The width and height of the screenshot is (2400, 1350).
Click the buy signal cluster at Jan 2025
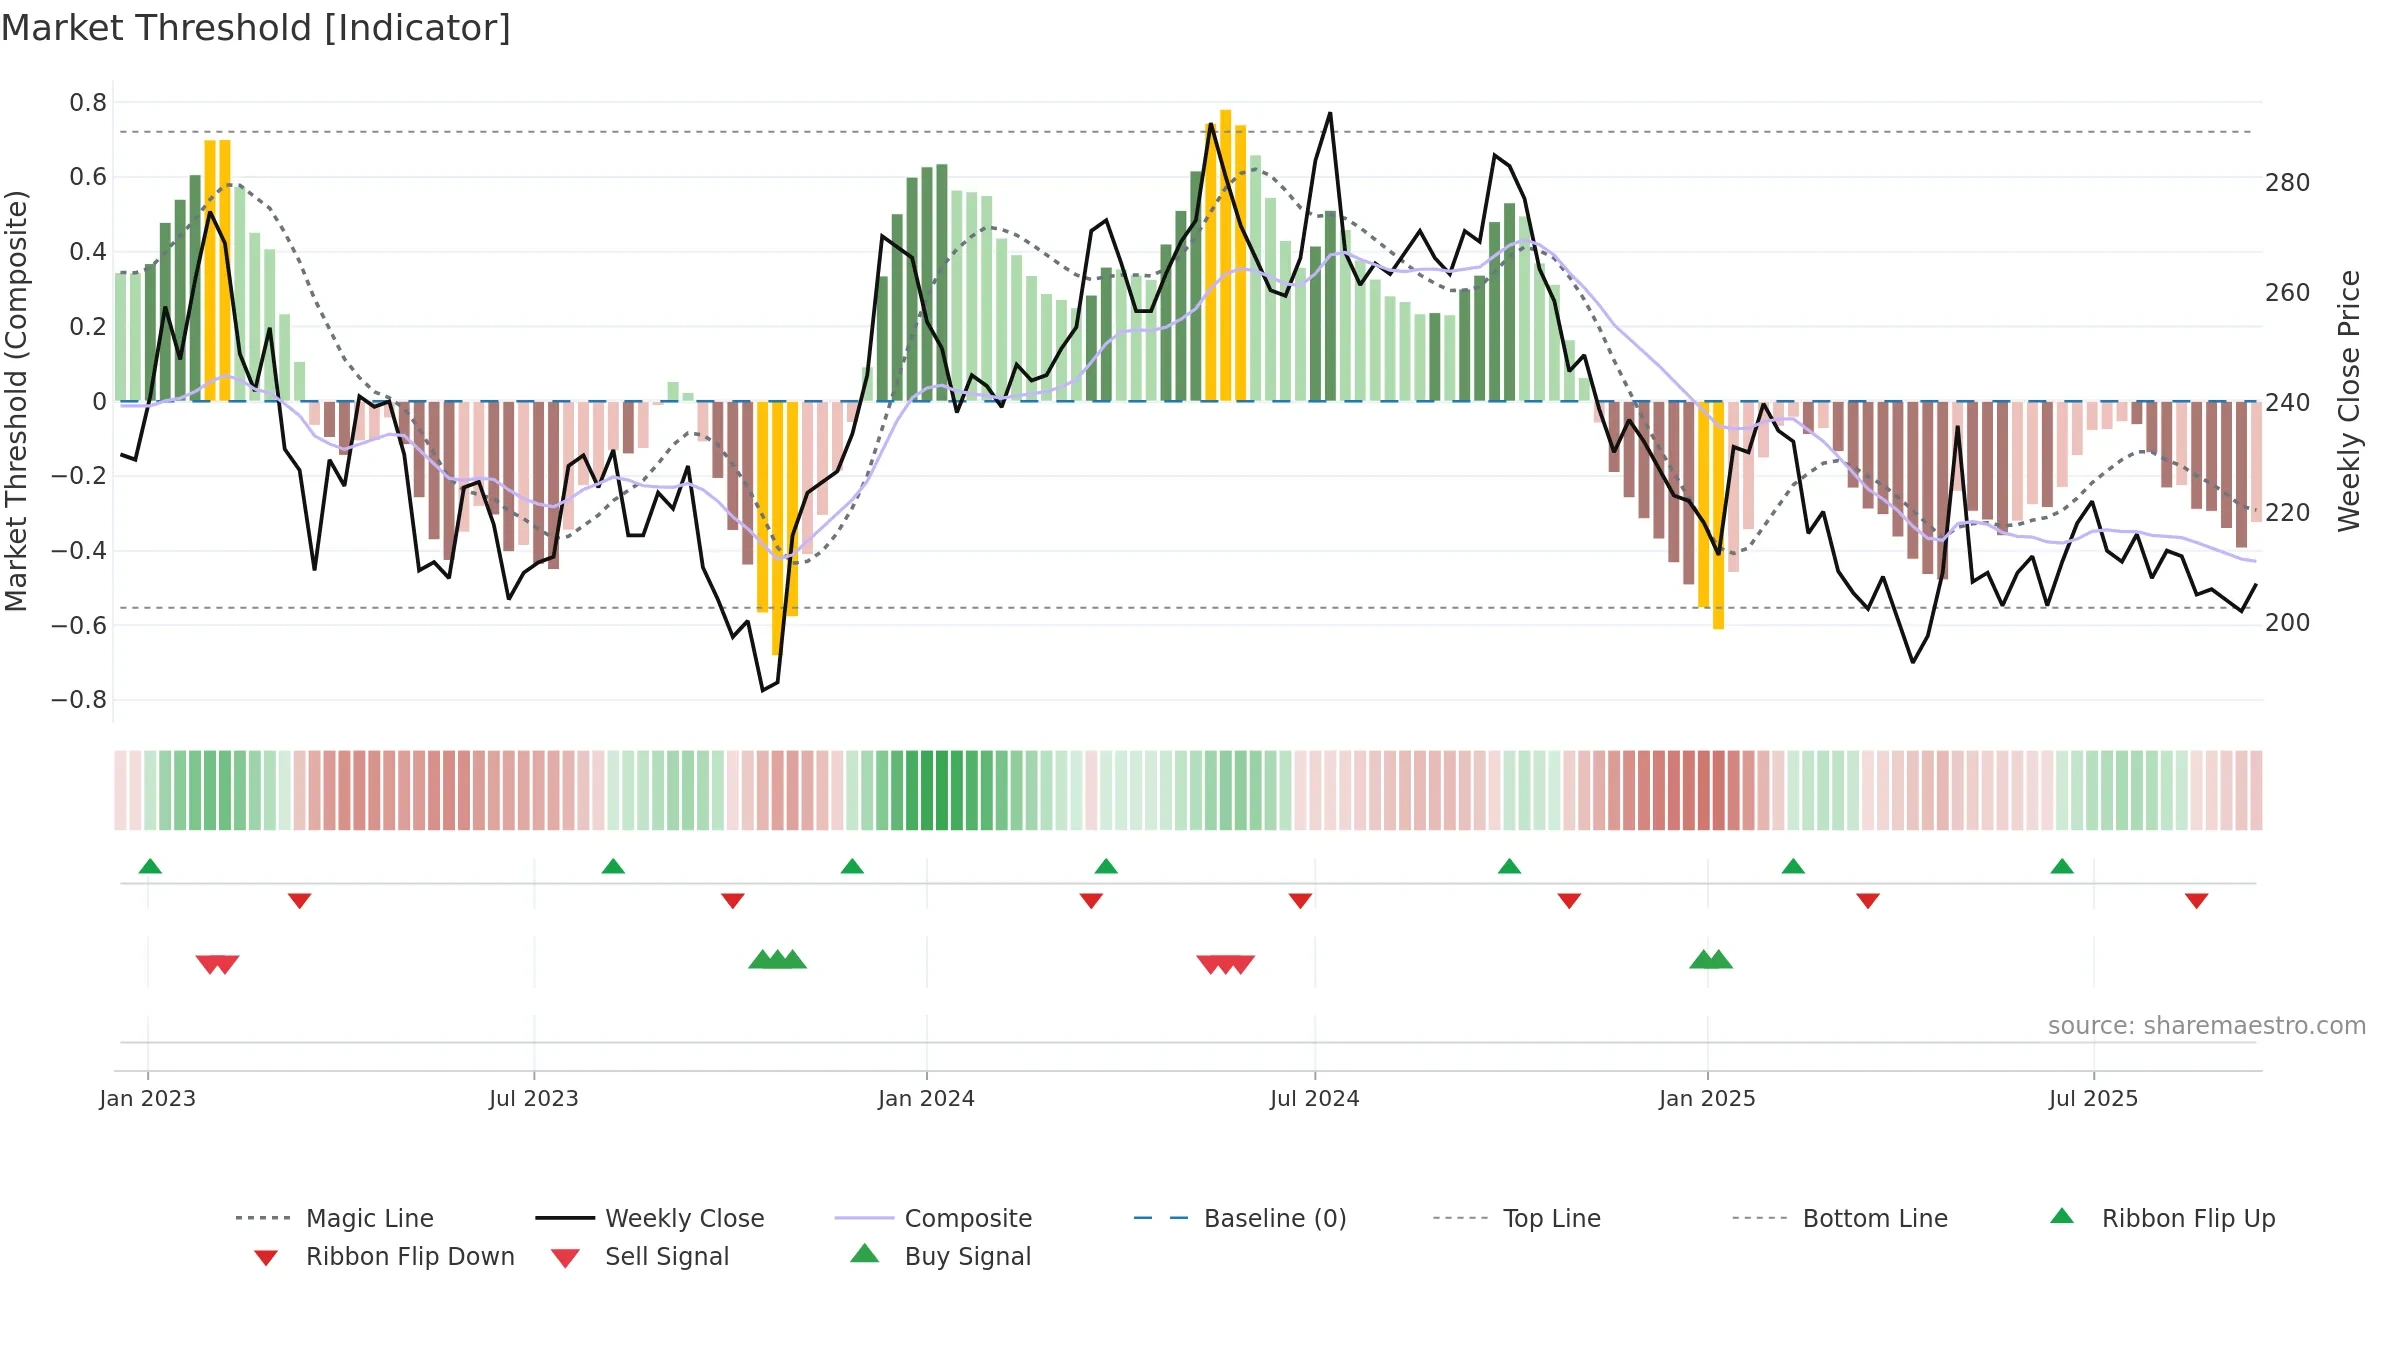click(1710, 959)
